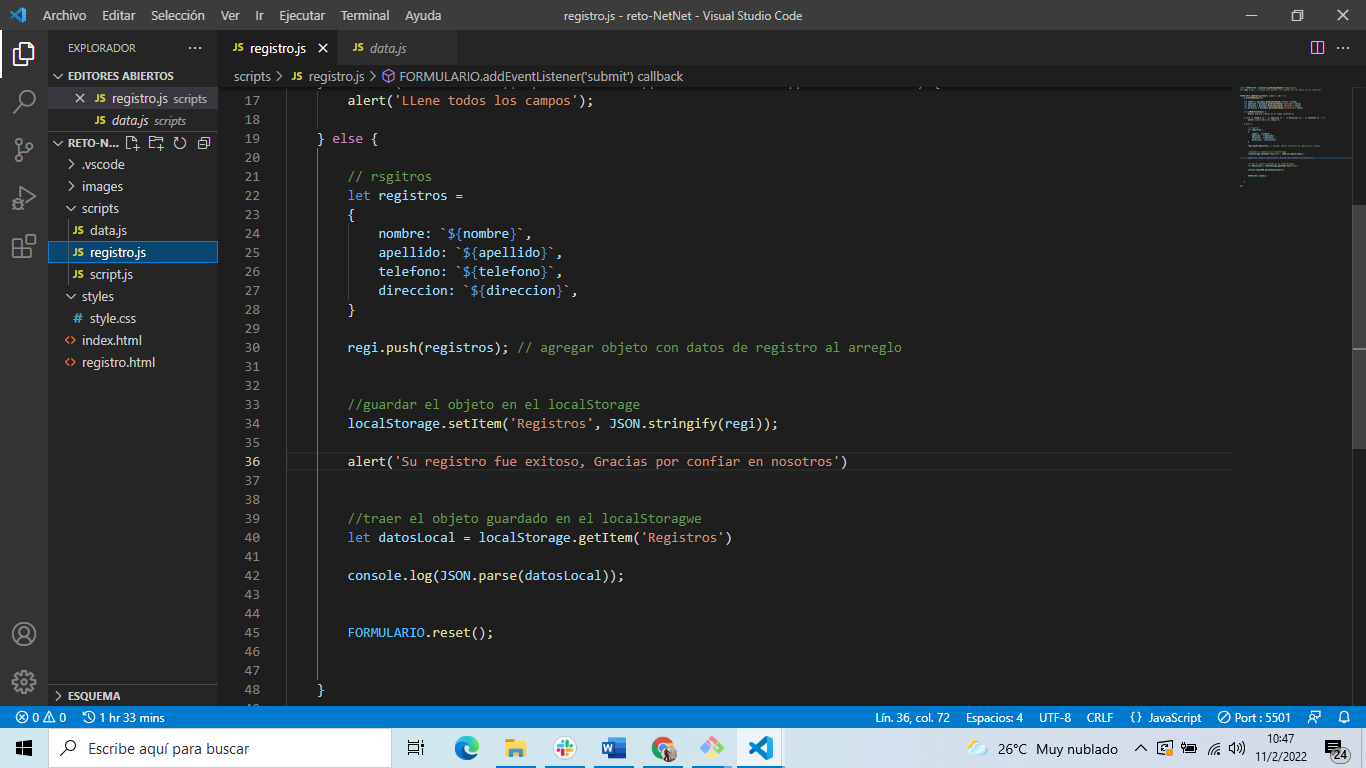Collapse all folders in explorer
1366x768 pixels.
click(204, 143)
